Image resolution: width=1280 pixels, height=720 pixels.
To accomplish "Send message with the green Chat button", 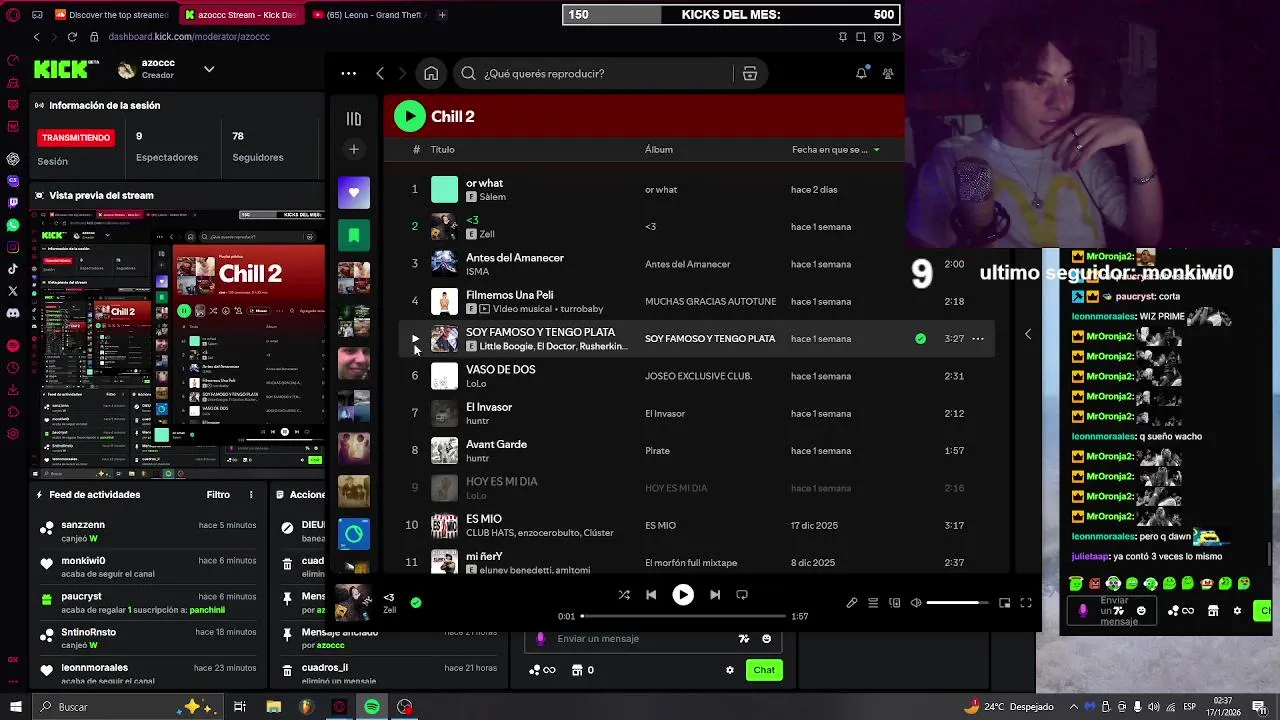I will [x=764, y=670].
